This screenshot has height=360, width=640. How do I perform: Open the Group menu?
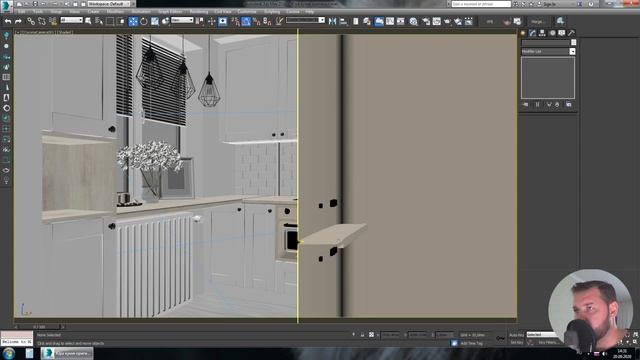(56, 12)
